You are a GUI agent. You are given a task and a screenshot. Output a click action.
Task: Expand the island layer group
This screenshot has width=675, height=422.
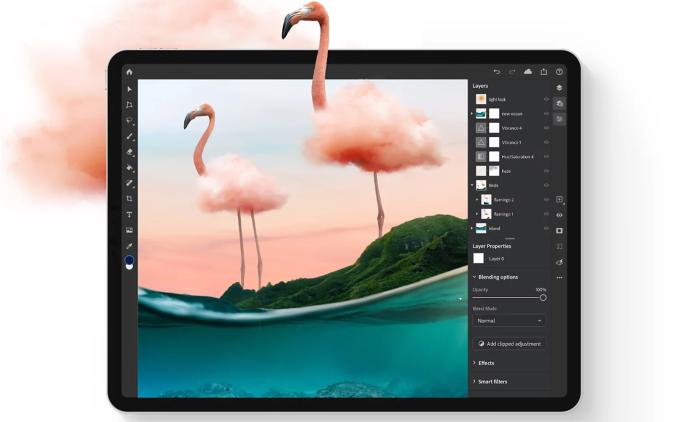pos(472,228)
